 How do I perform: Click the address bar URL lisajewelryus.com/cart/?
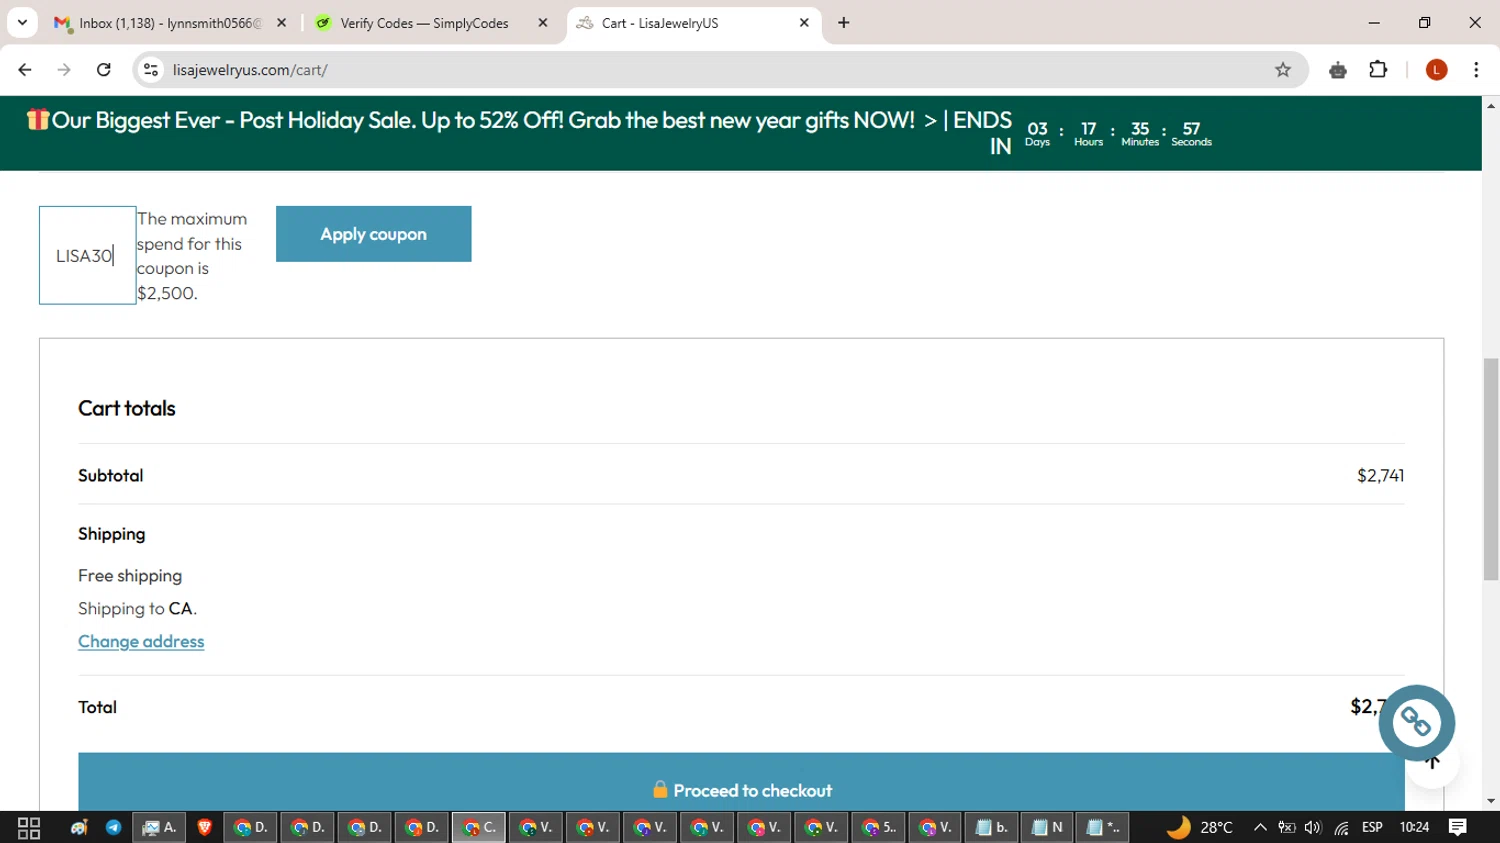coord(250,70)
